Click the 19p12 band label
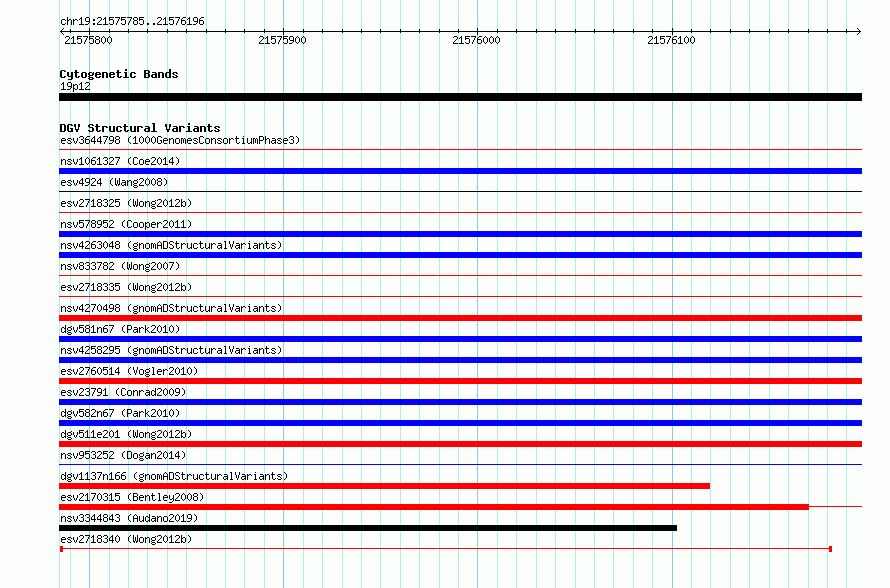 pos(75,86)
